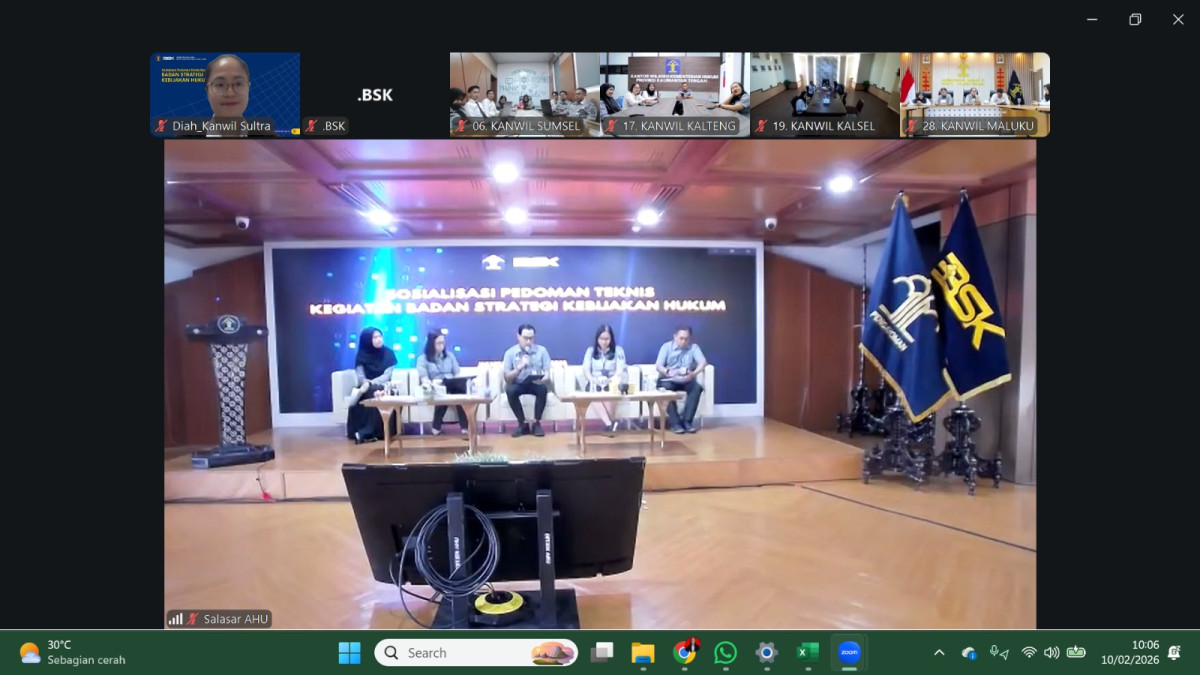Launch Excel from the taskbar
The image size is (1200, 675).
(807, 653)
